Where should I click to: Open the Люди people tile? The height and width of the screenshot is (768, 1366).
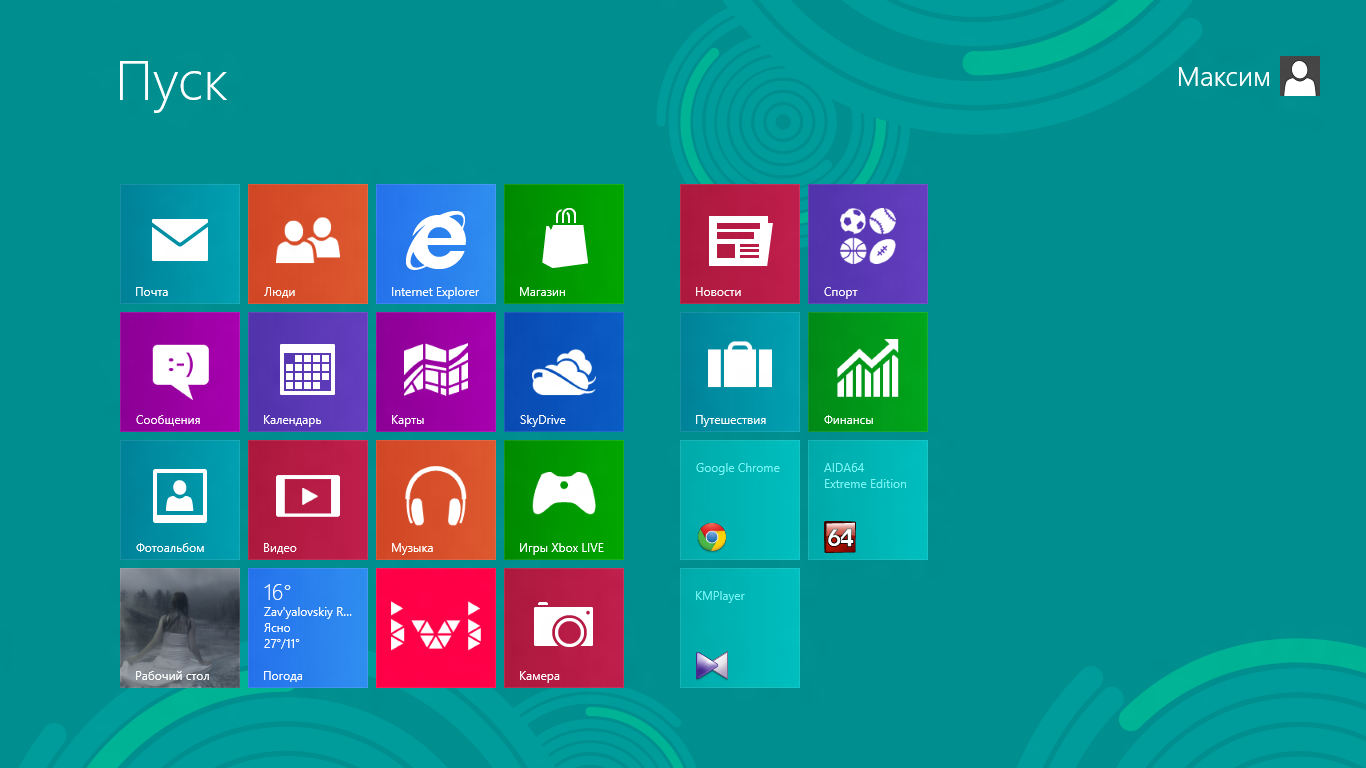(308, 243)
